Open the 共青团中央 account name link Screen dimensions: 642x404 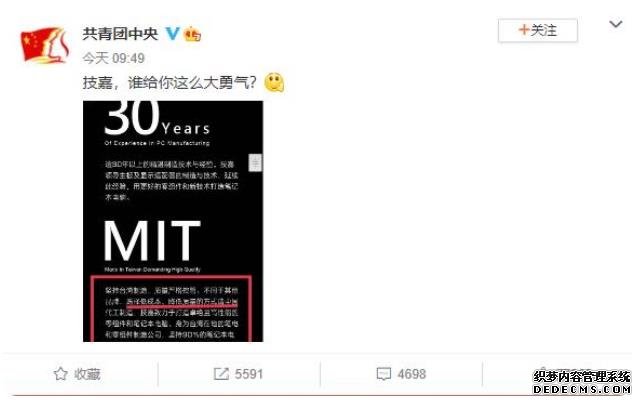point(120,34)
